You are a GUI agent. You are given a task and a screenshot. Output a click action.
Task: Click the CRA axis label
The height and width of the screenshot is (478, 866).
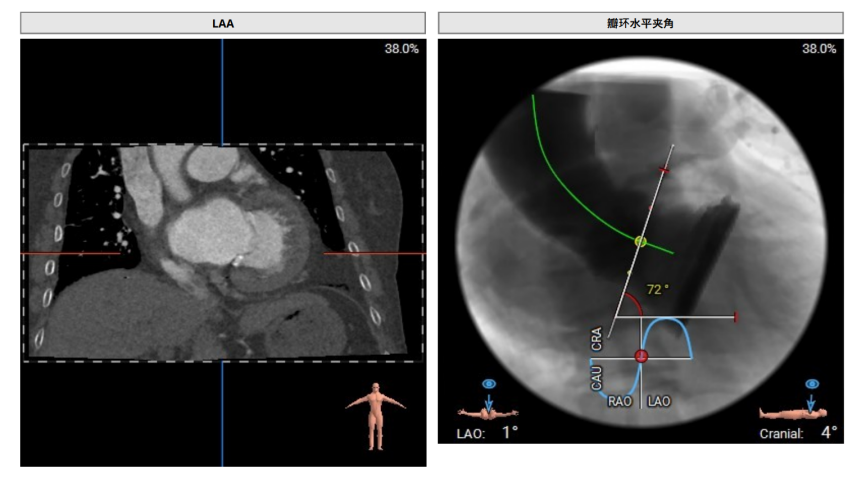tap(596, 339)
